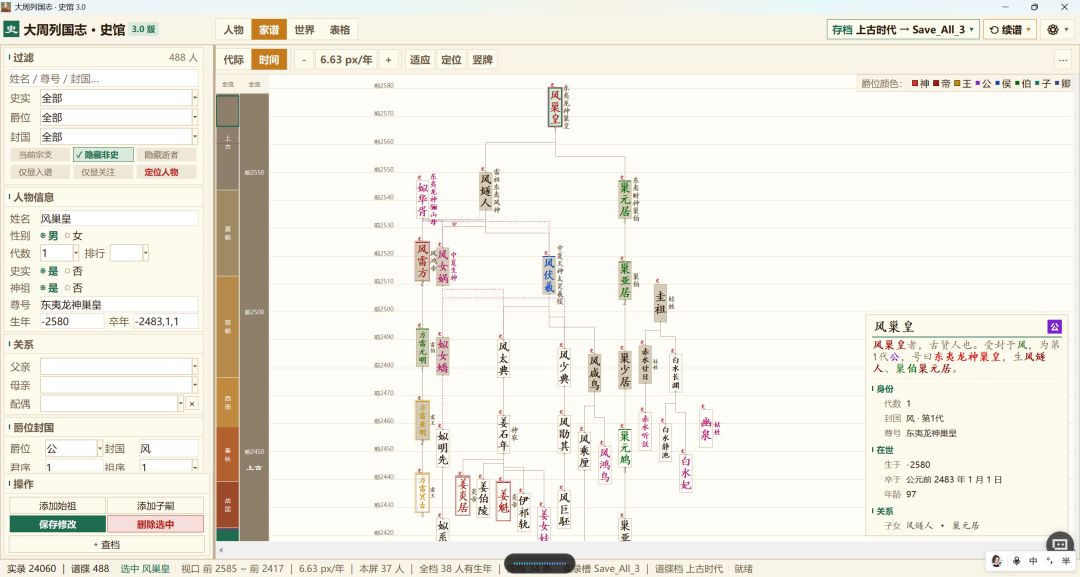1080x577 pixels.
Task: Zoom in timeline with plus button
Action: (x=388, y=60)
